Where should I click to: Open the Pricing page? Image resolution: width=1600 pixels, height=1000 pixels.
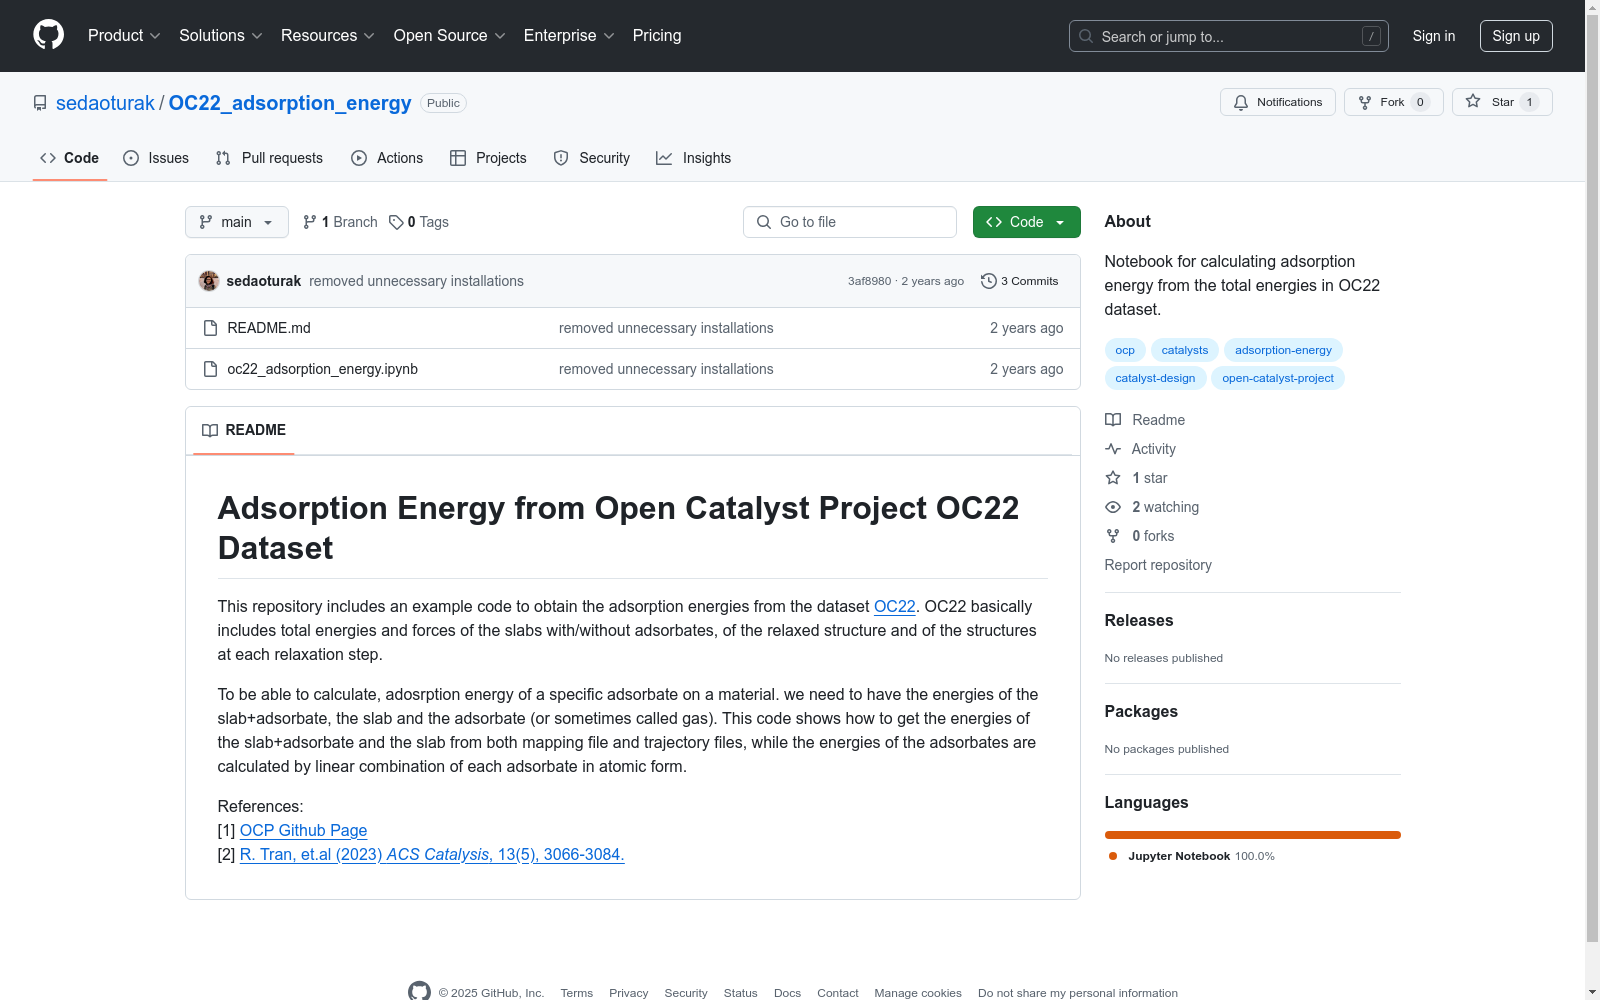(657, 36)
